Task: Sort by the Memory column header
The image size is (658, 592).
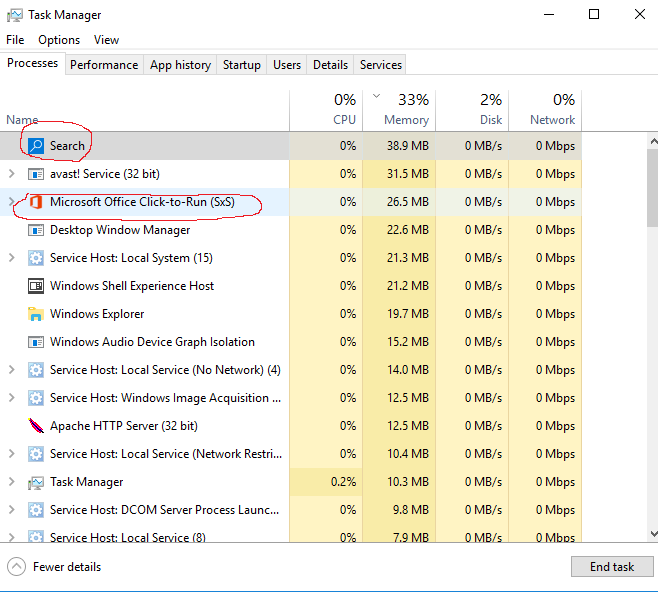Action: (x=399, y=111)
